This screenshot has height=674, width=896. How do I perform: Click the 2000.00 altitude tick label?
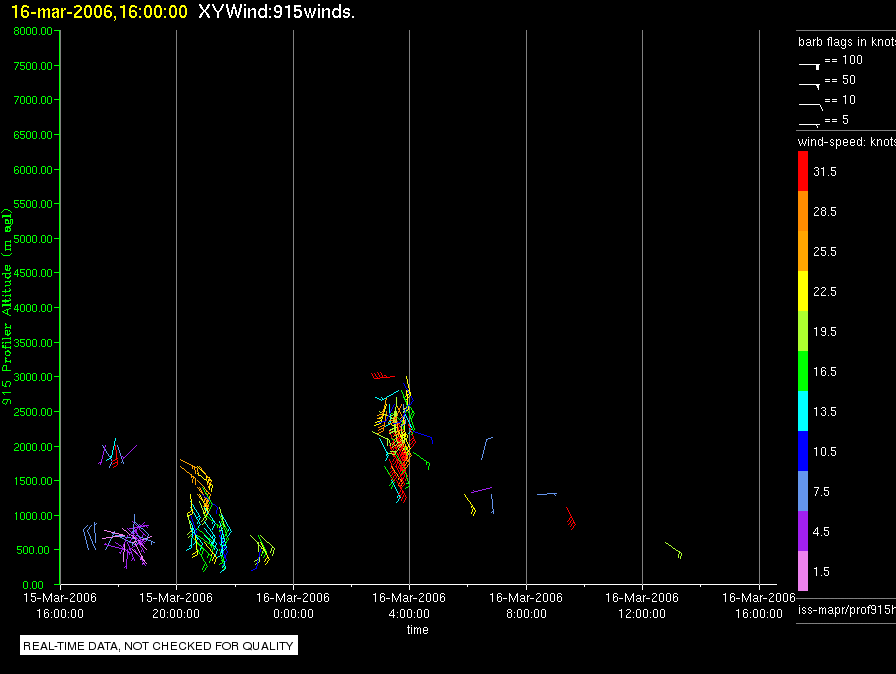[x=33, y=447]
